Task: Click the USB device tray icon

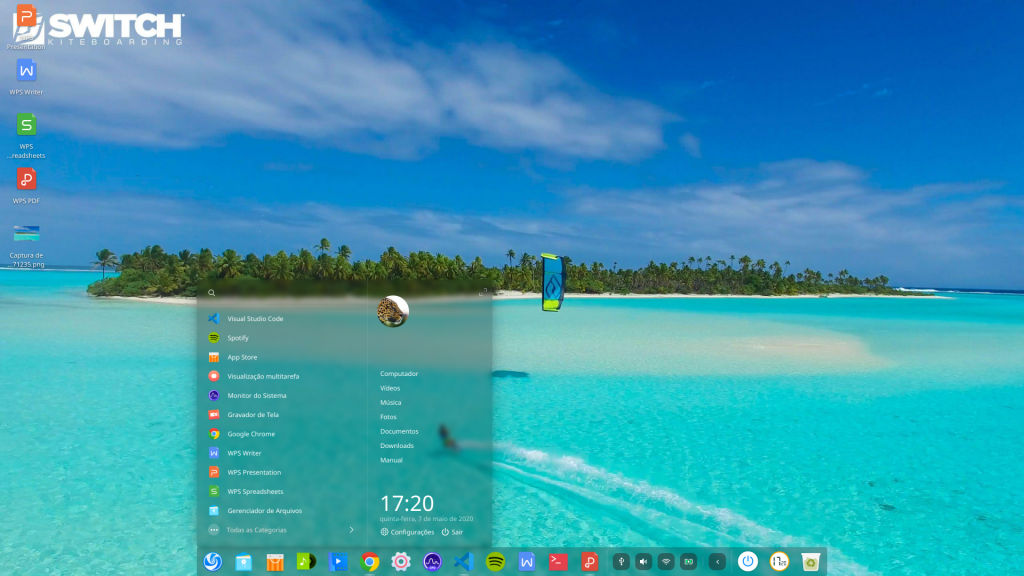Action: point(621,562)
